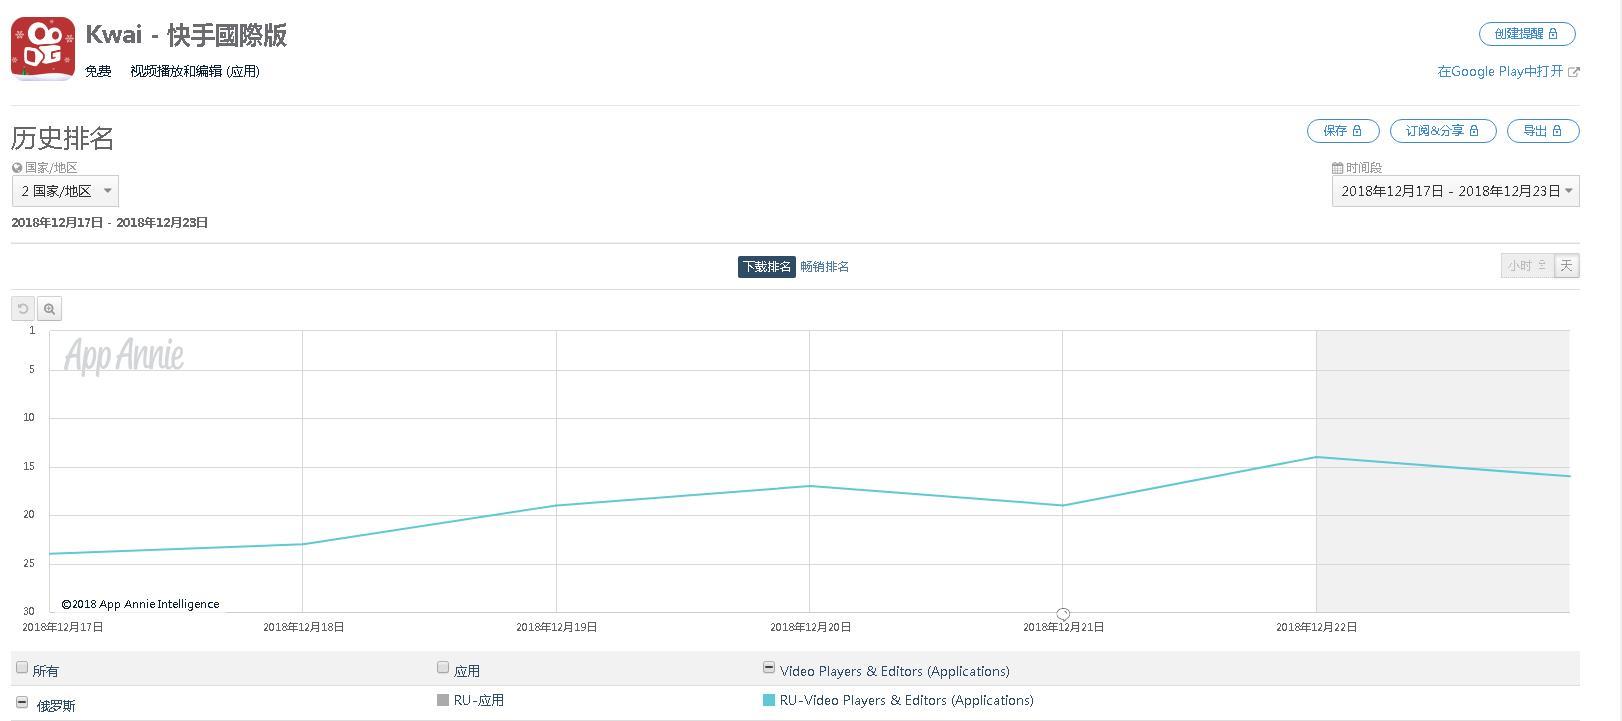The height and width of the screenshot is (721, 1622).
Task: Select 天 granularity
Action: pos(1567,266)
